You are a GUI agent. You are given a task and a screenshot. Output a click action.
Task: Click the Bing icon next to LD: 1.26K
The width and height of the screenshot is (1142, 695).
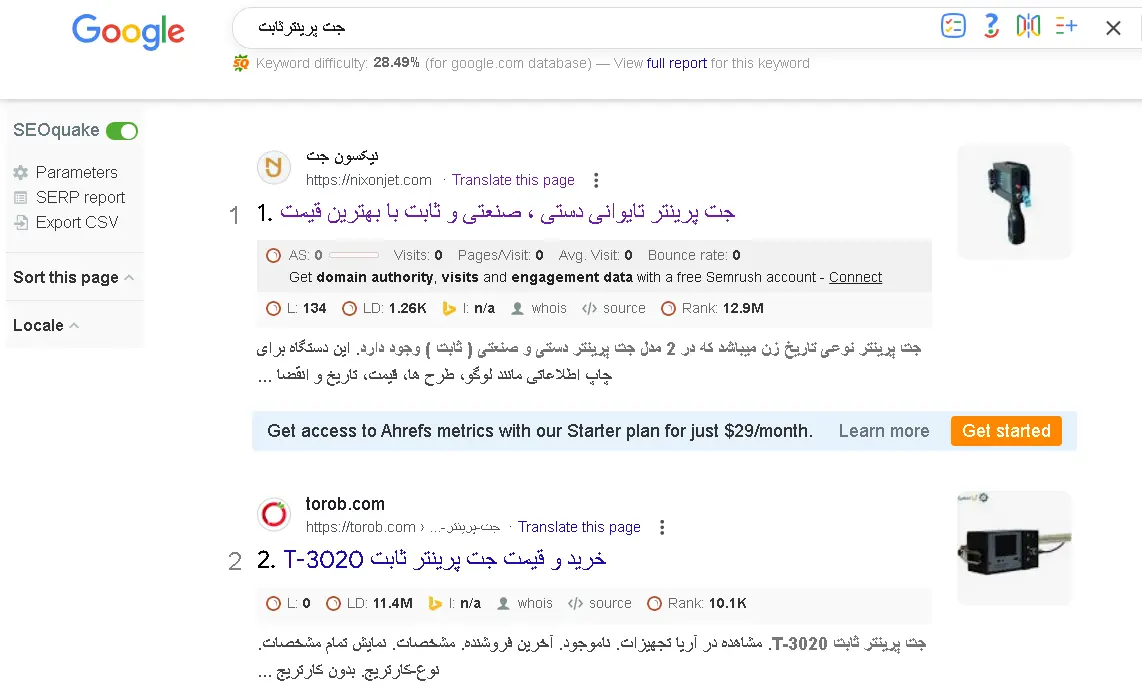pyautogui.click(x=449, y=309)
